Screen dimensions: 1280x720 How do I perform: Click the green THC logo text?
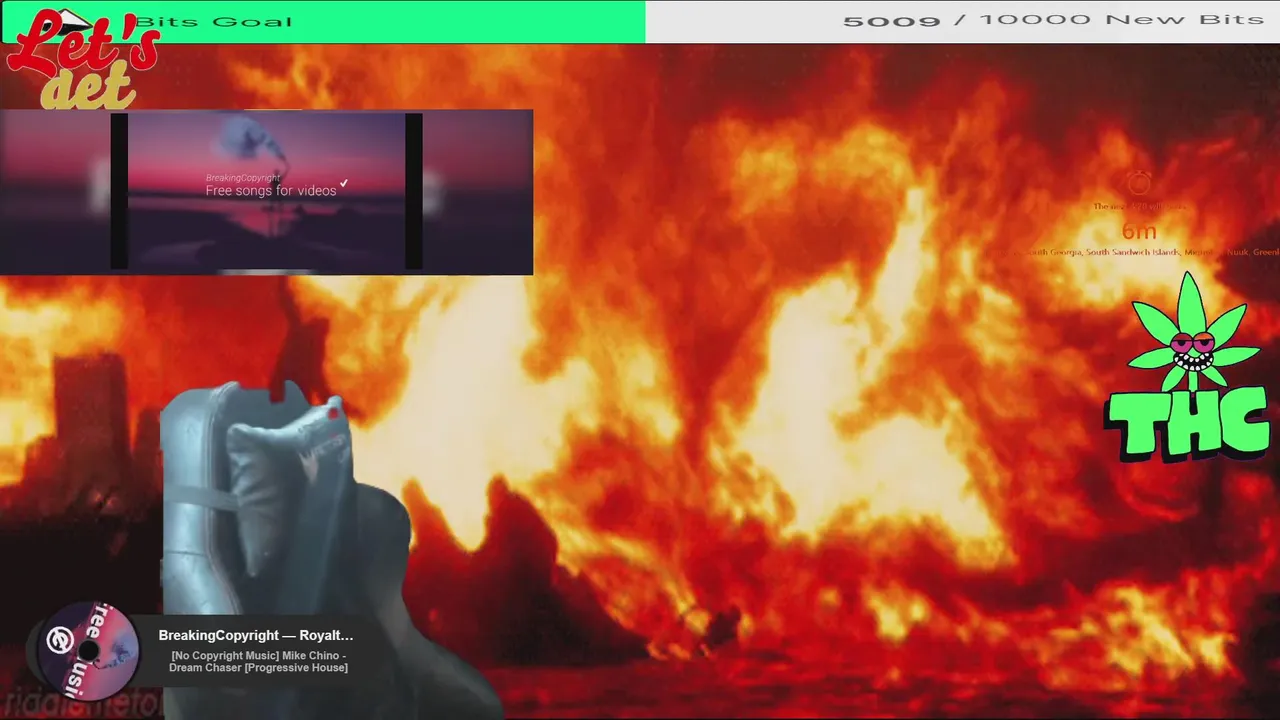[1186, 424]
